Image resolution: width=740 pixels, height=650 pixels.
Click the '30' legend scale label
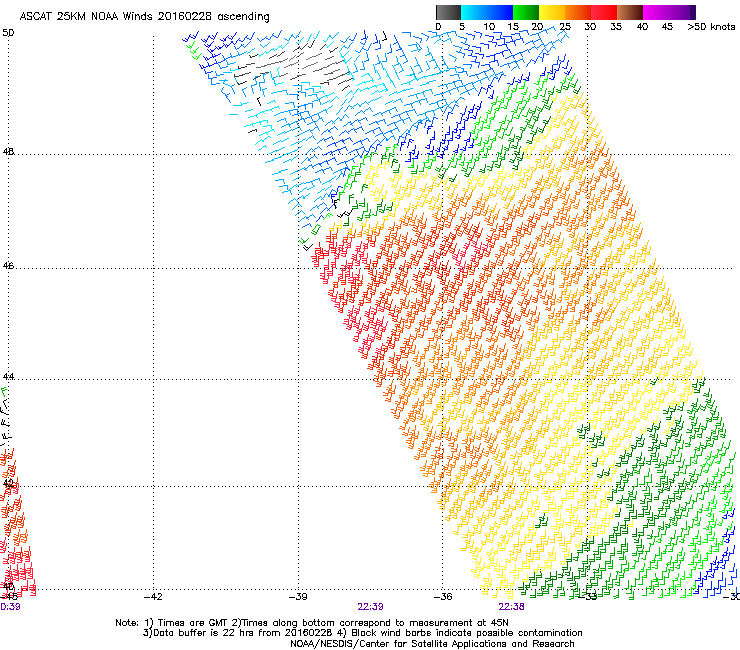(590, 27)
